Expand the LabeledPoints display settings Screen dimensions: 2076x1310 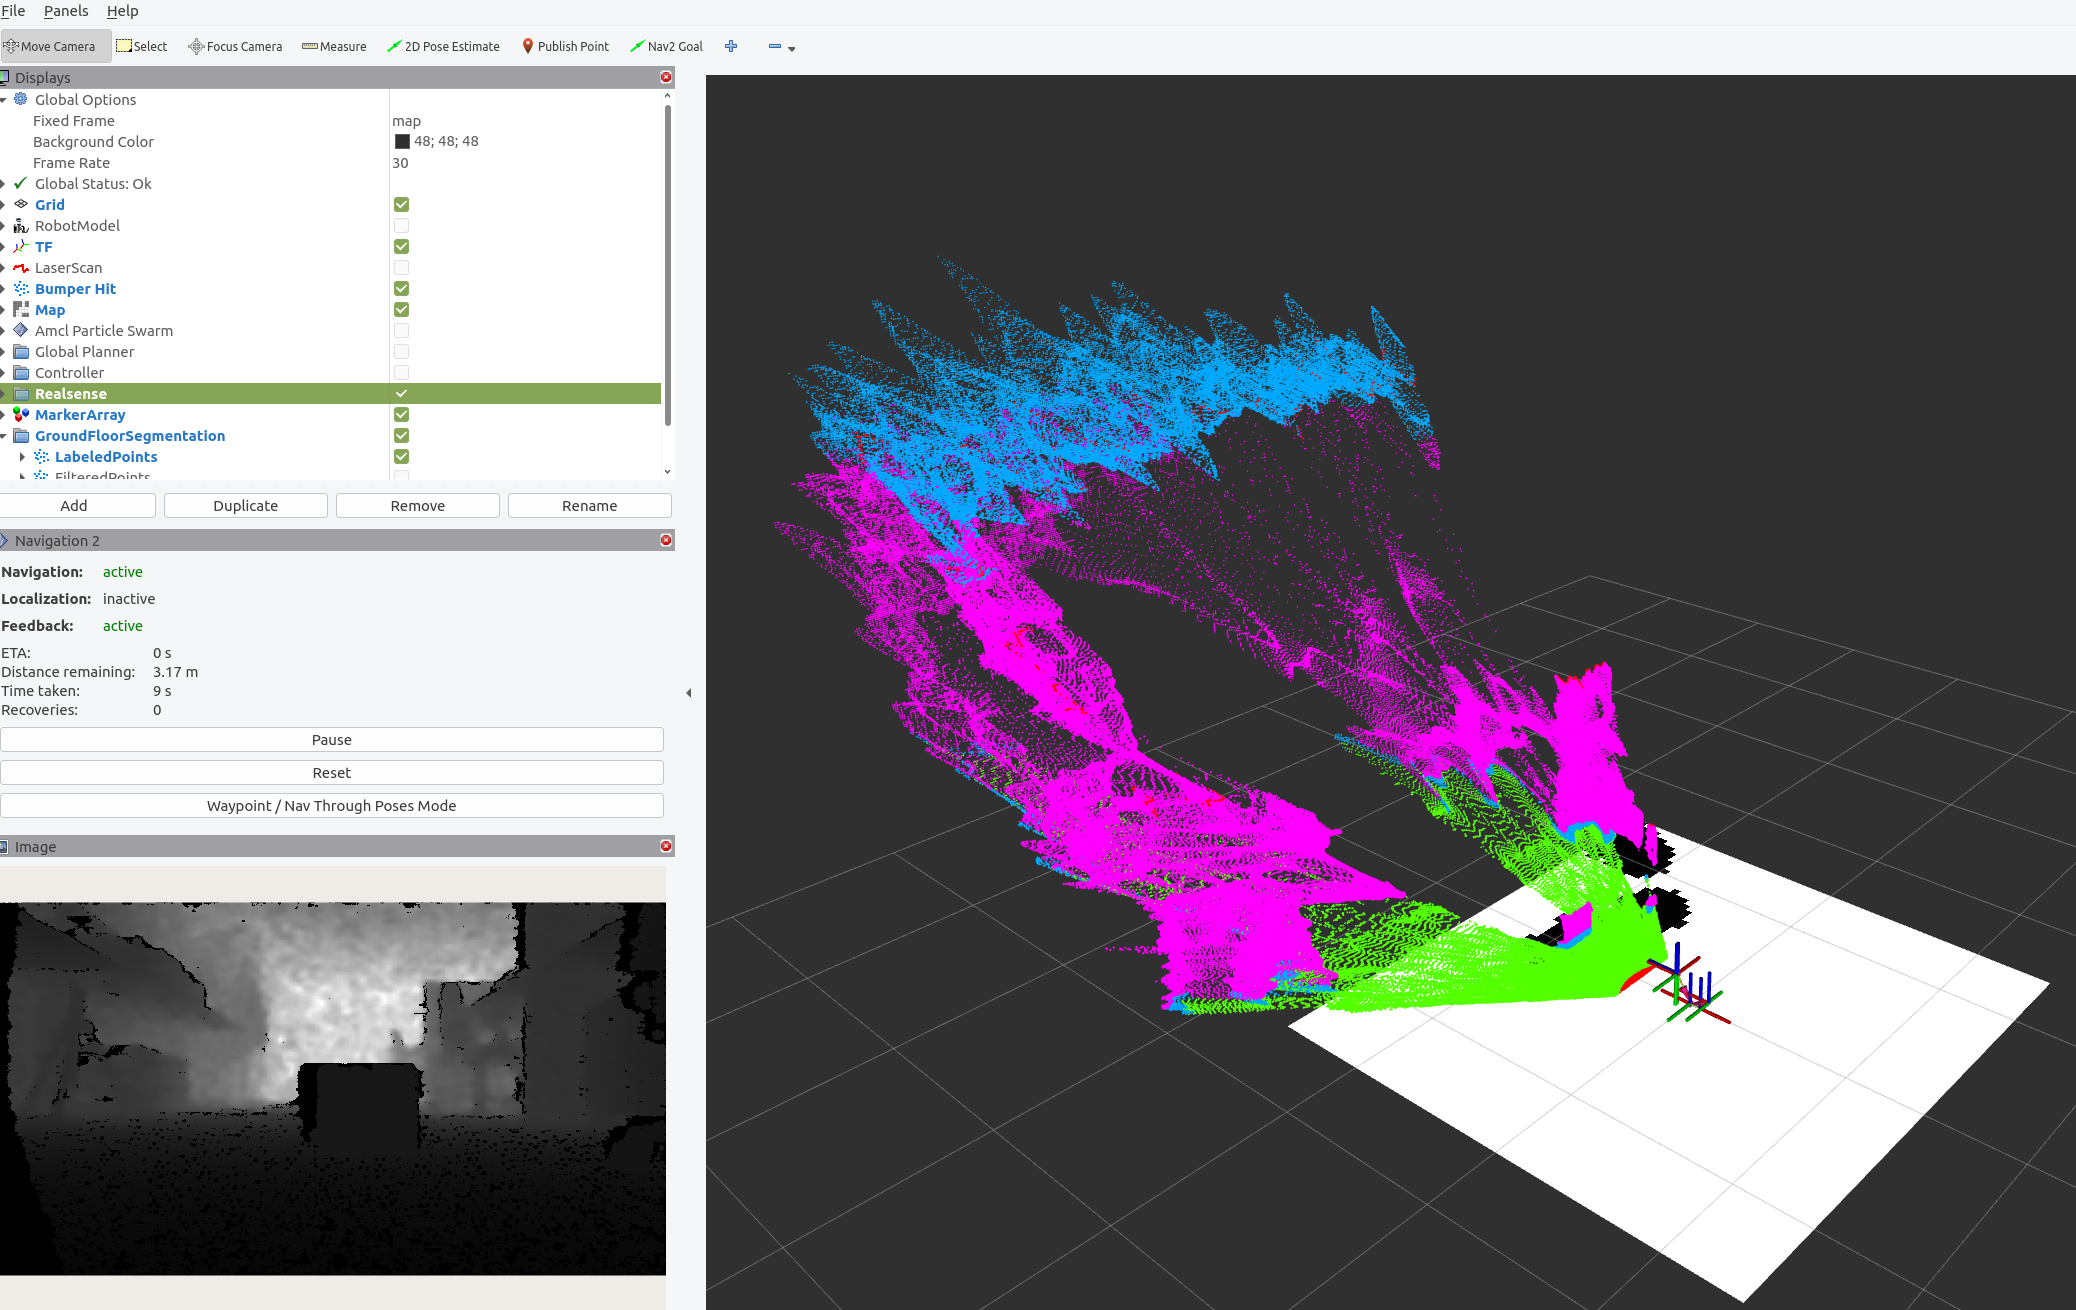pos(23,456)
